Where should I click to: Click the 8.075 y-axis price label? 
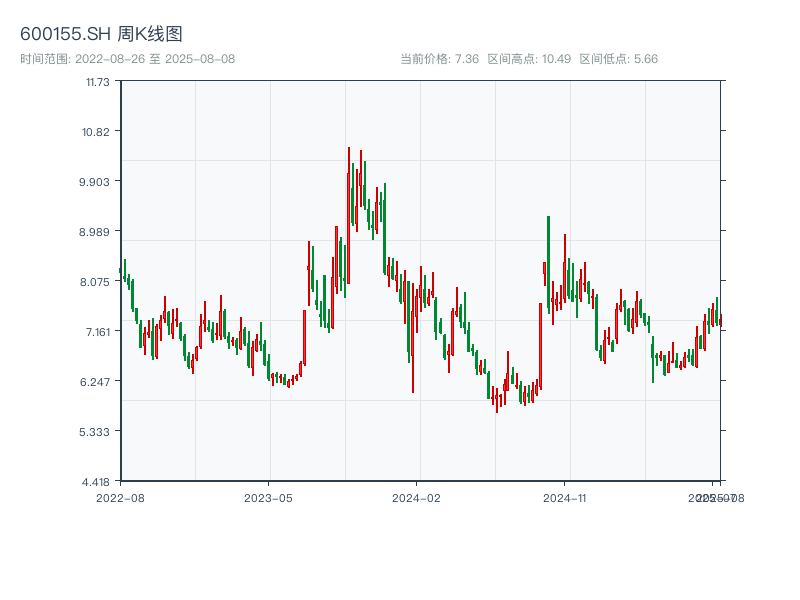coord(97,282)
